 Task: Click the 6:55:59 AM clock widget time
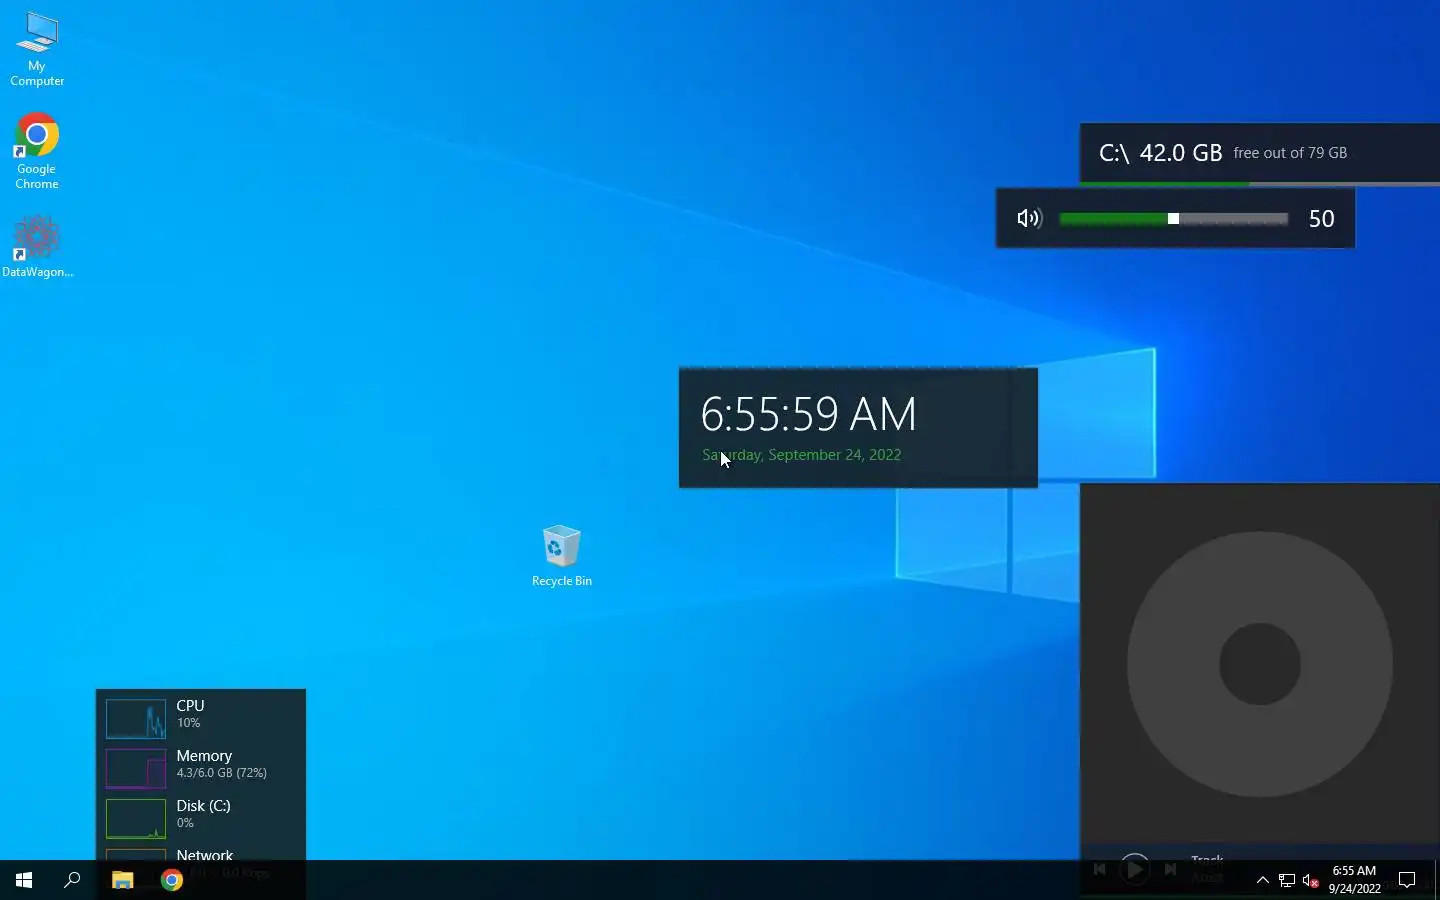click(808, 414)
